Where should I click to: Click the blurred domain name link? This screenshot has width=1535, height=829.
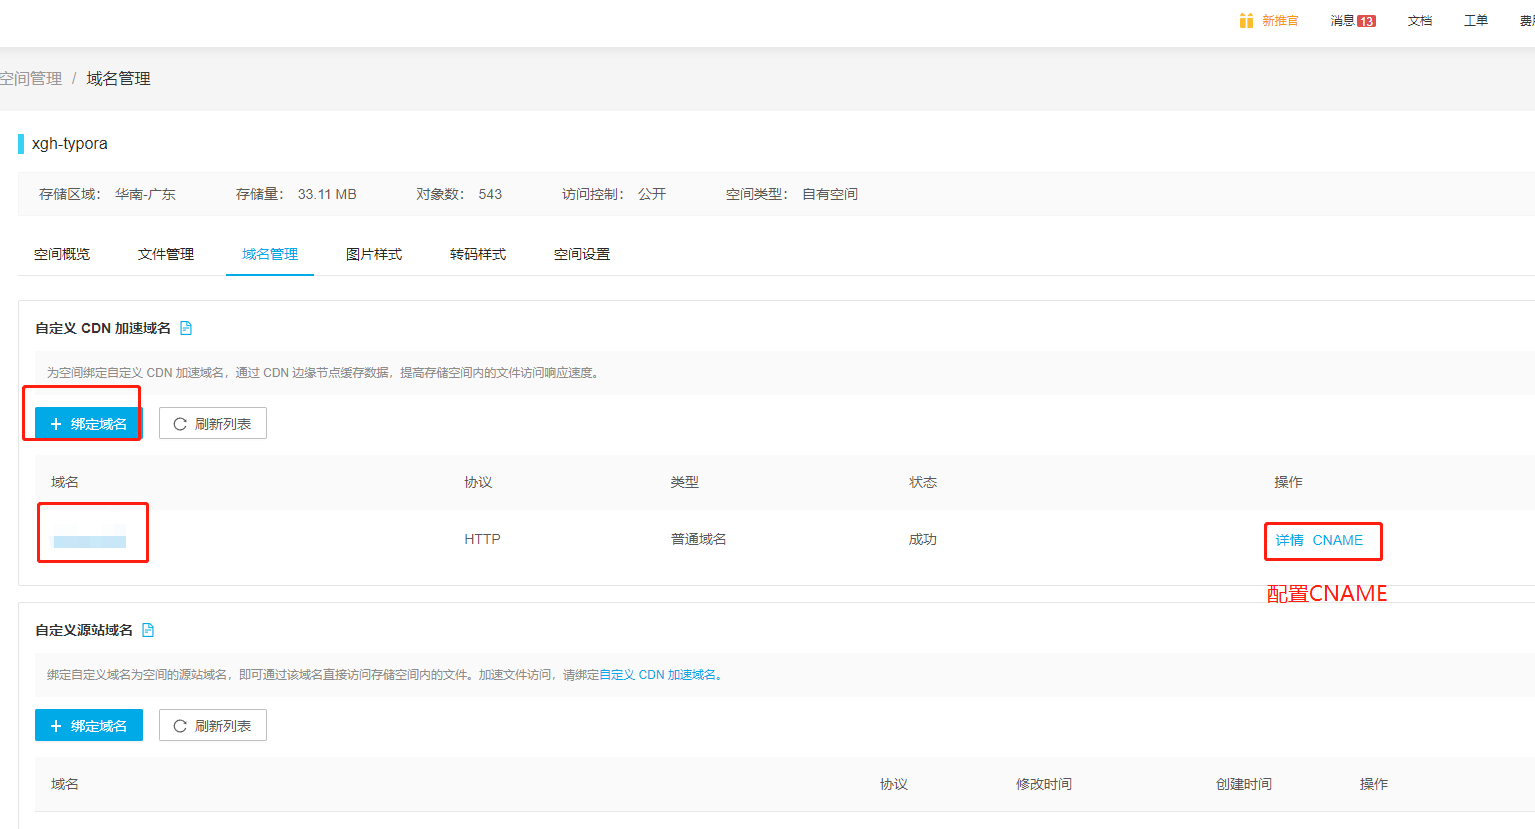(90, 540)
